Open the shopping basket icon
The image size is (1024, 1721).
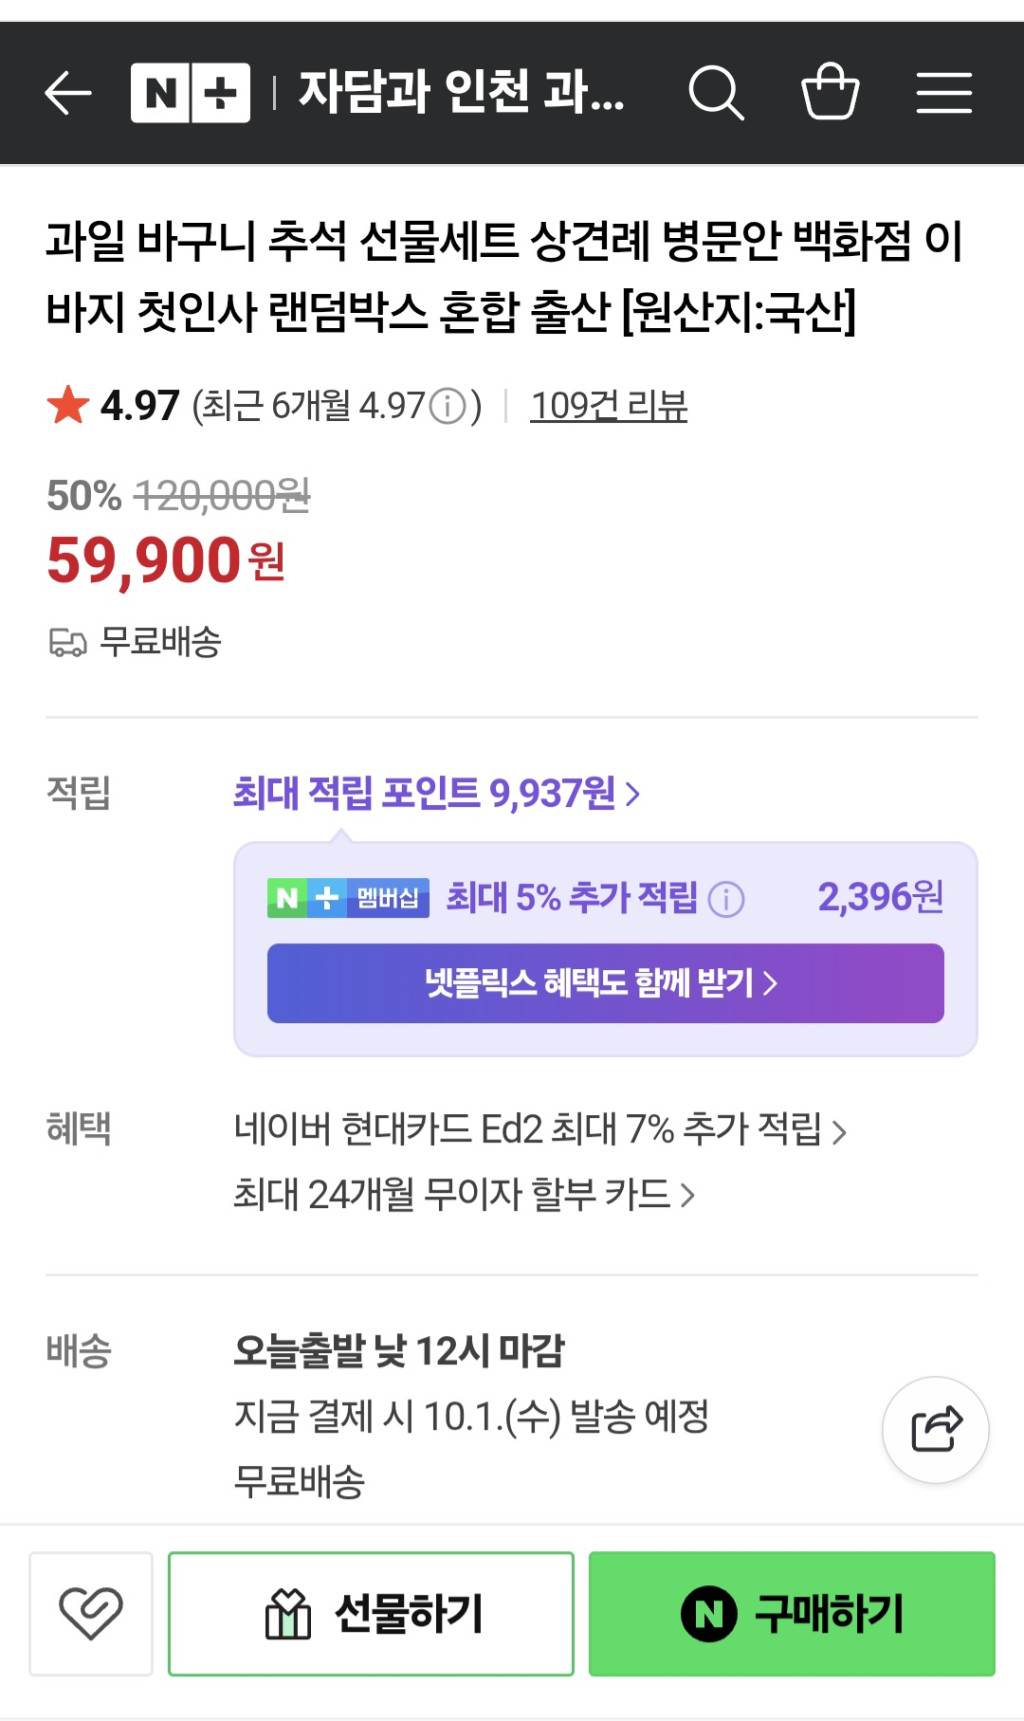coord(830,92)
